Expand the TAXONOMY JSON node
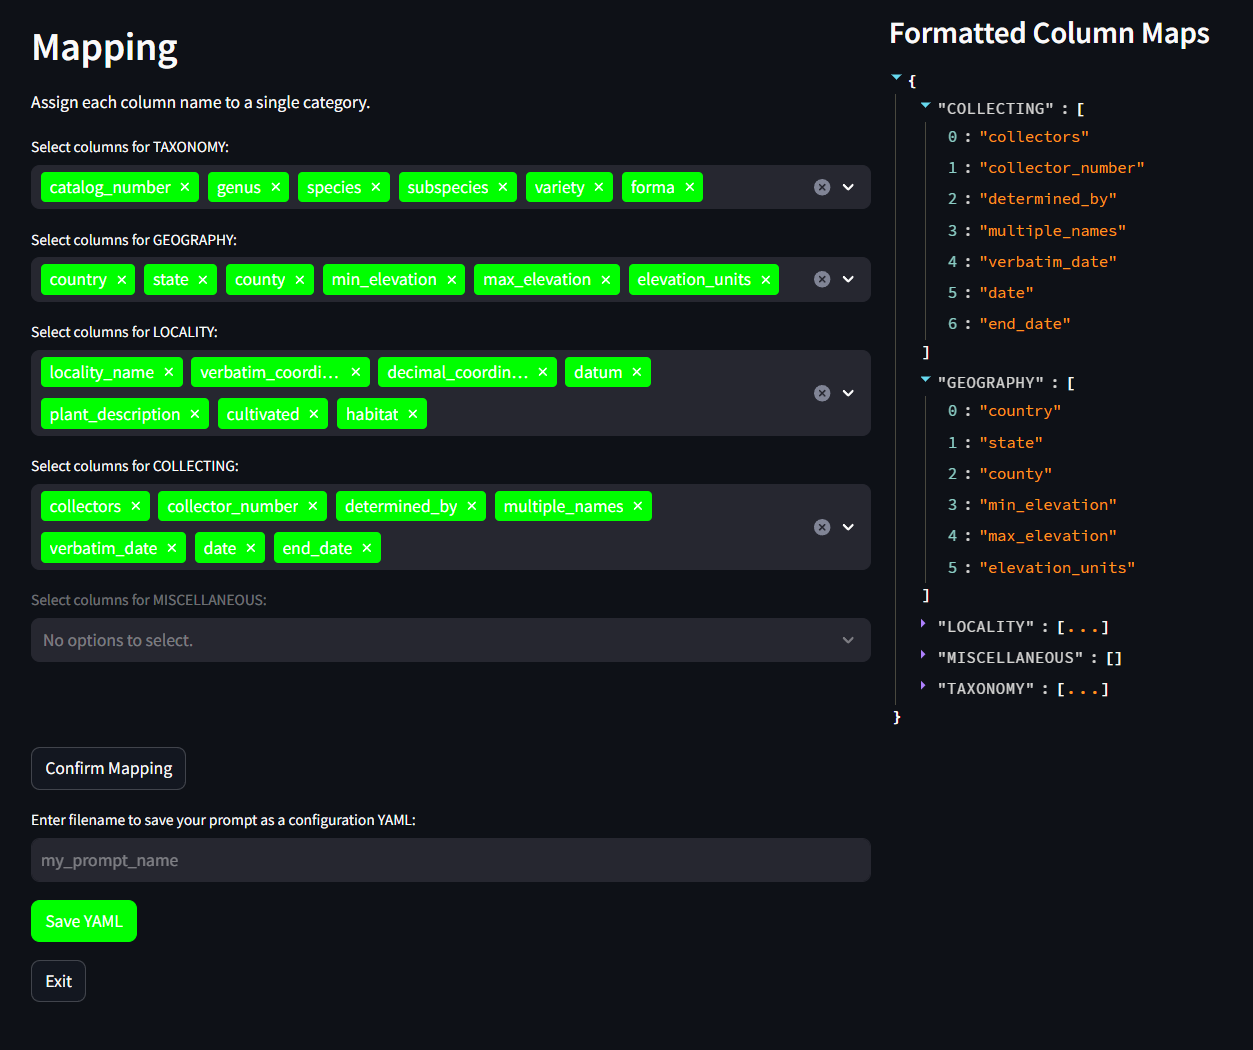The width and height of the screenshot is (1253, 1050). [x=923, y=686]
